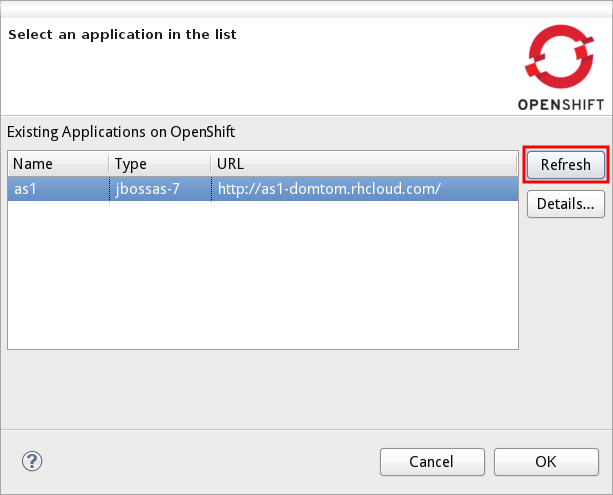Sort applications by Type column header

(160, 164)
